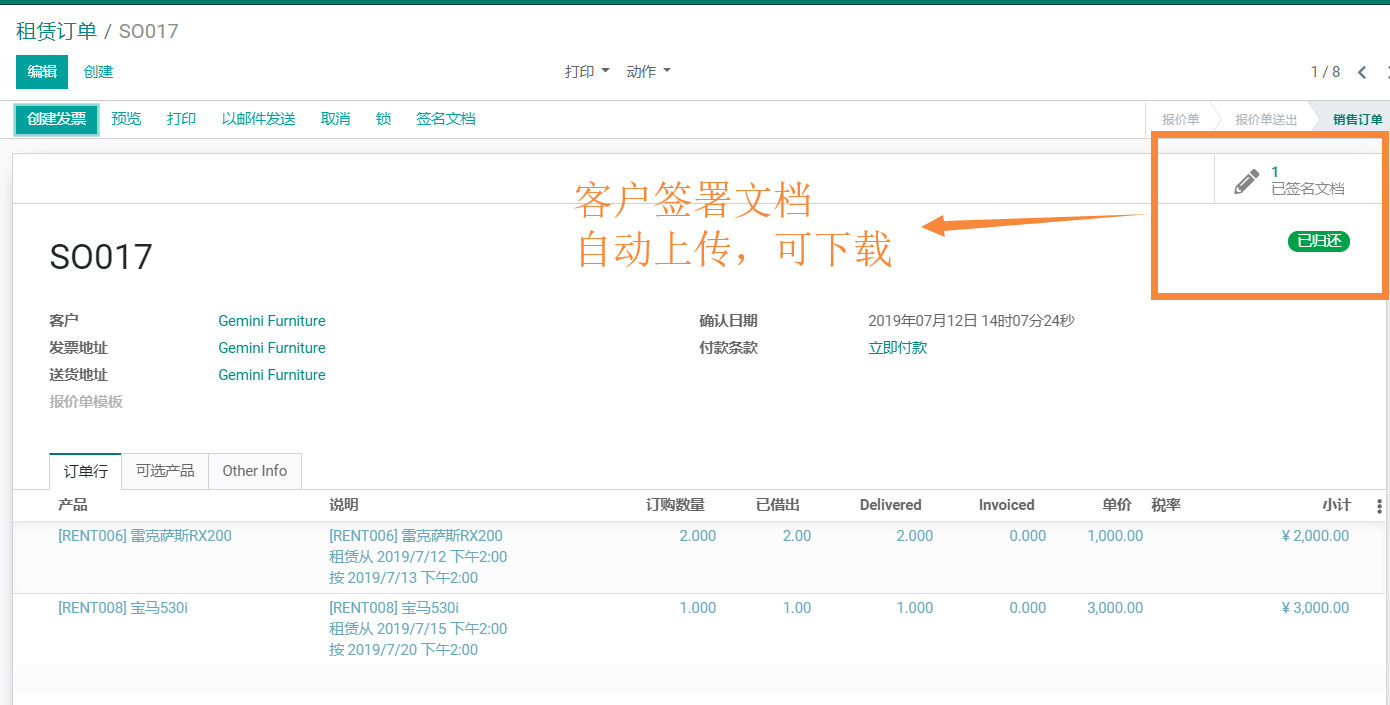Select the 报价单 status stage
This screenshot has width=1390, height=705.
pyautogui.click(x=1180, y=120)
